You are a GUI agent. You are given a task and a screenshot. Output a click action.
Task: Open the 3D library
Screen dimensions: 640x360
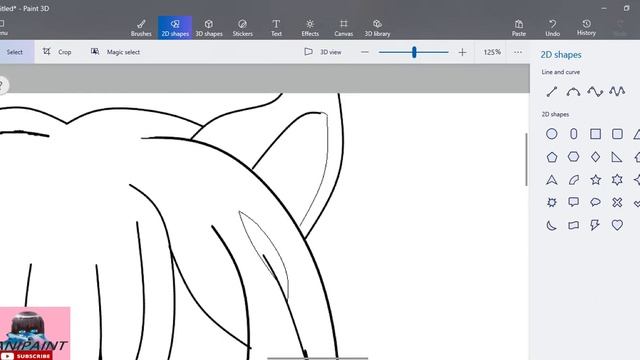pos(377,28)
